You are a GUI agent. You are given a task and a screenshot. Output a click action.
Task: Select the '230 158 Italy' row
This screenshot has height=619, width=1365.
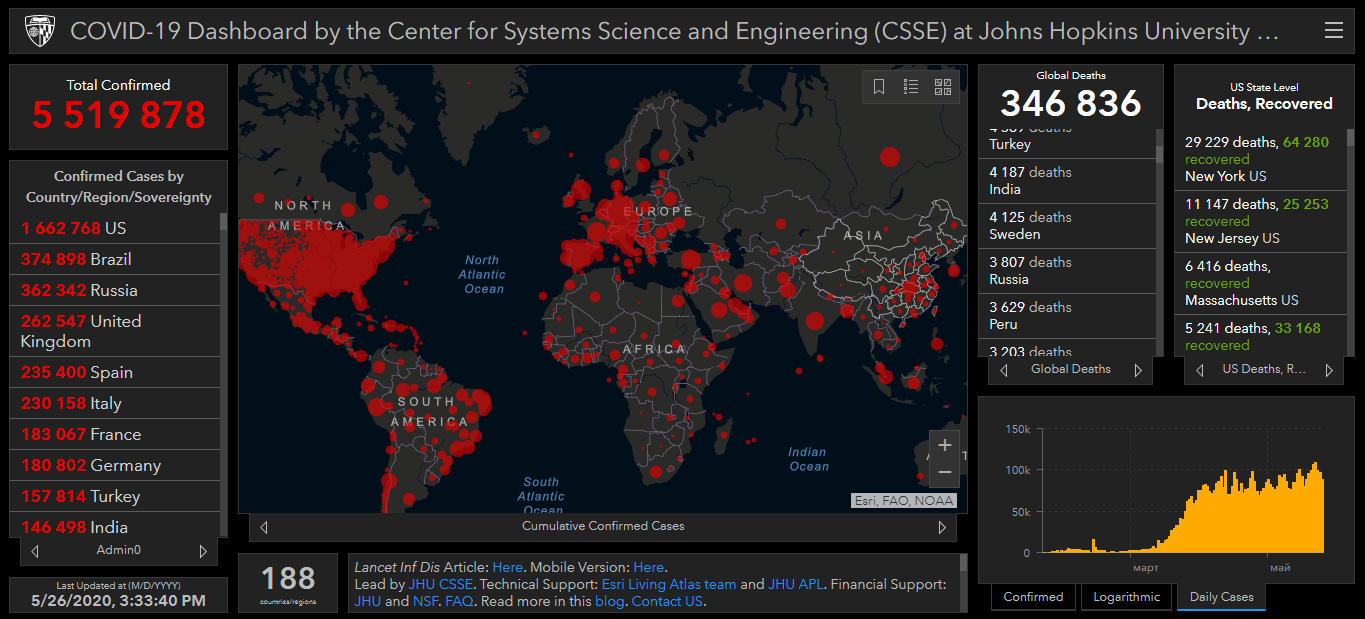115,403
